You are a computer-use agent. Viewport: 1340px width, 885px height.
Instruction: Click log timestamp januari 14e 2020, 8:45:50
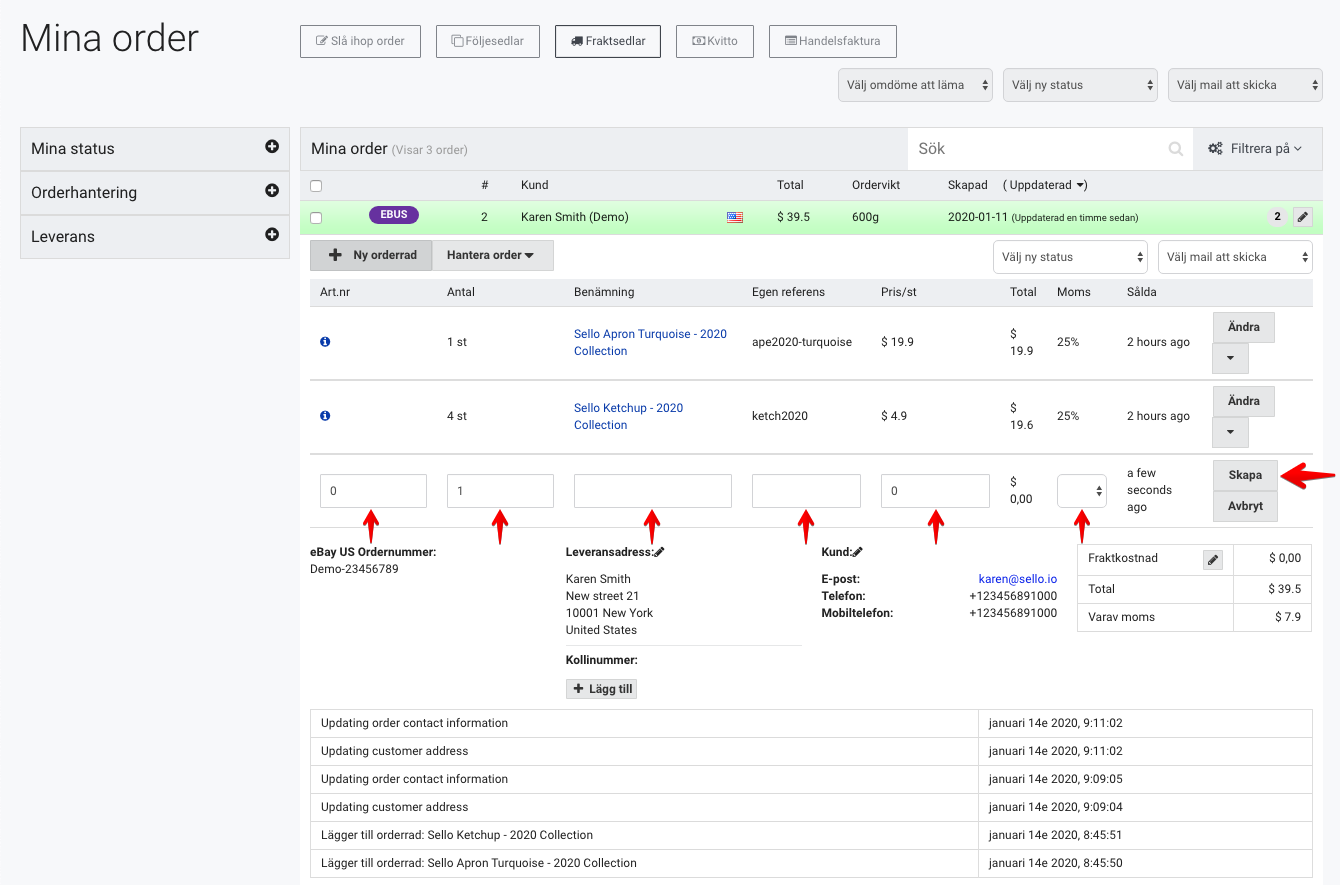coord(1056,863)
